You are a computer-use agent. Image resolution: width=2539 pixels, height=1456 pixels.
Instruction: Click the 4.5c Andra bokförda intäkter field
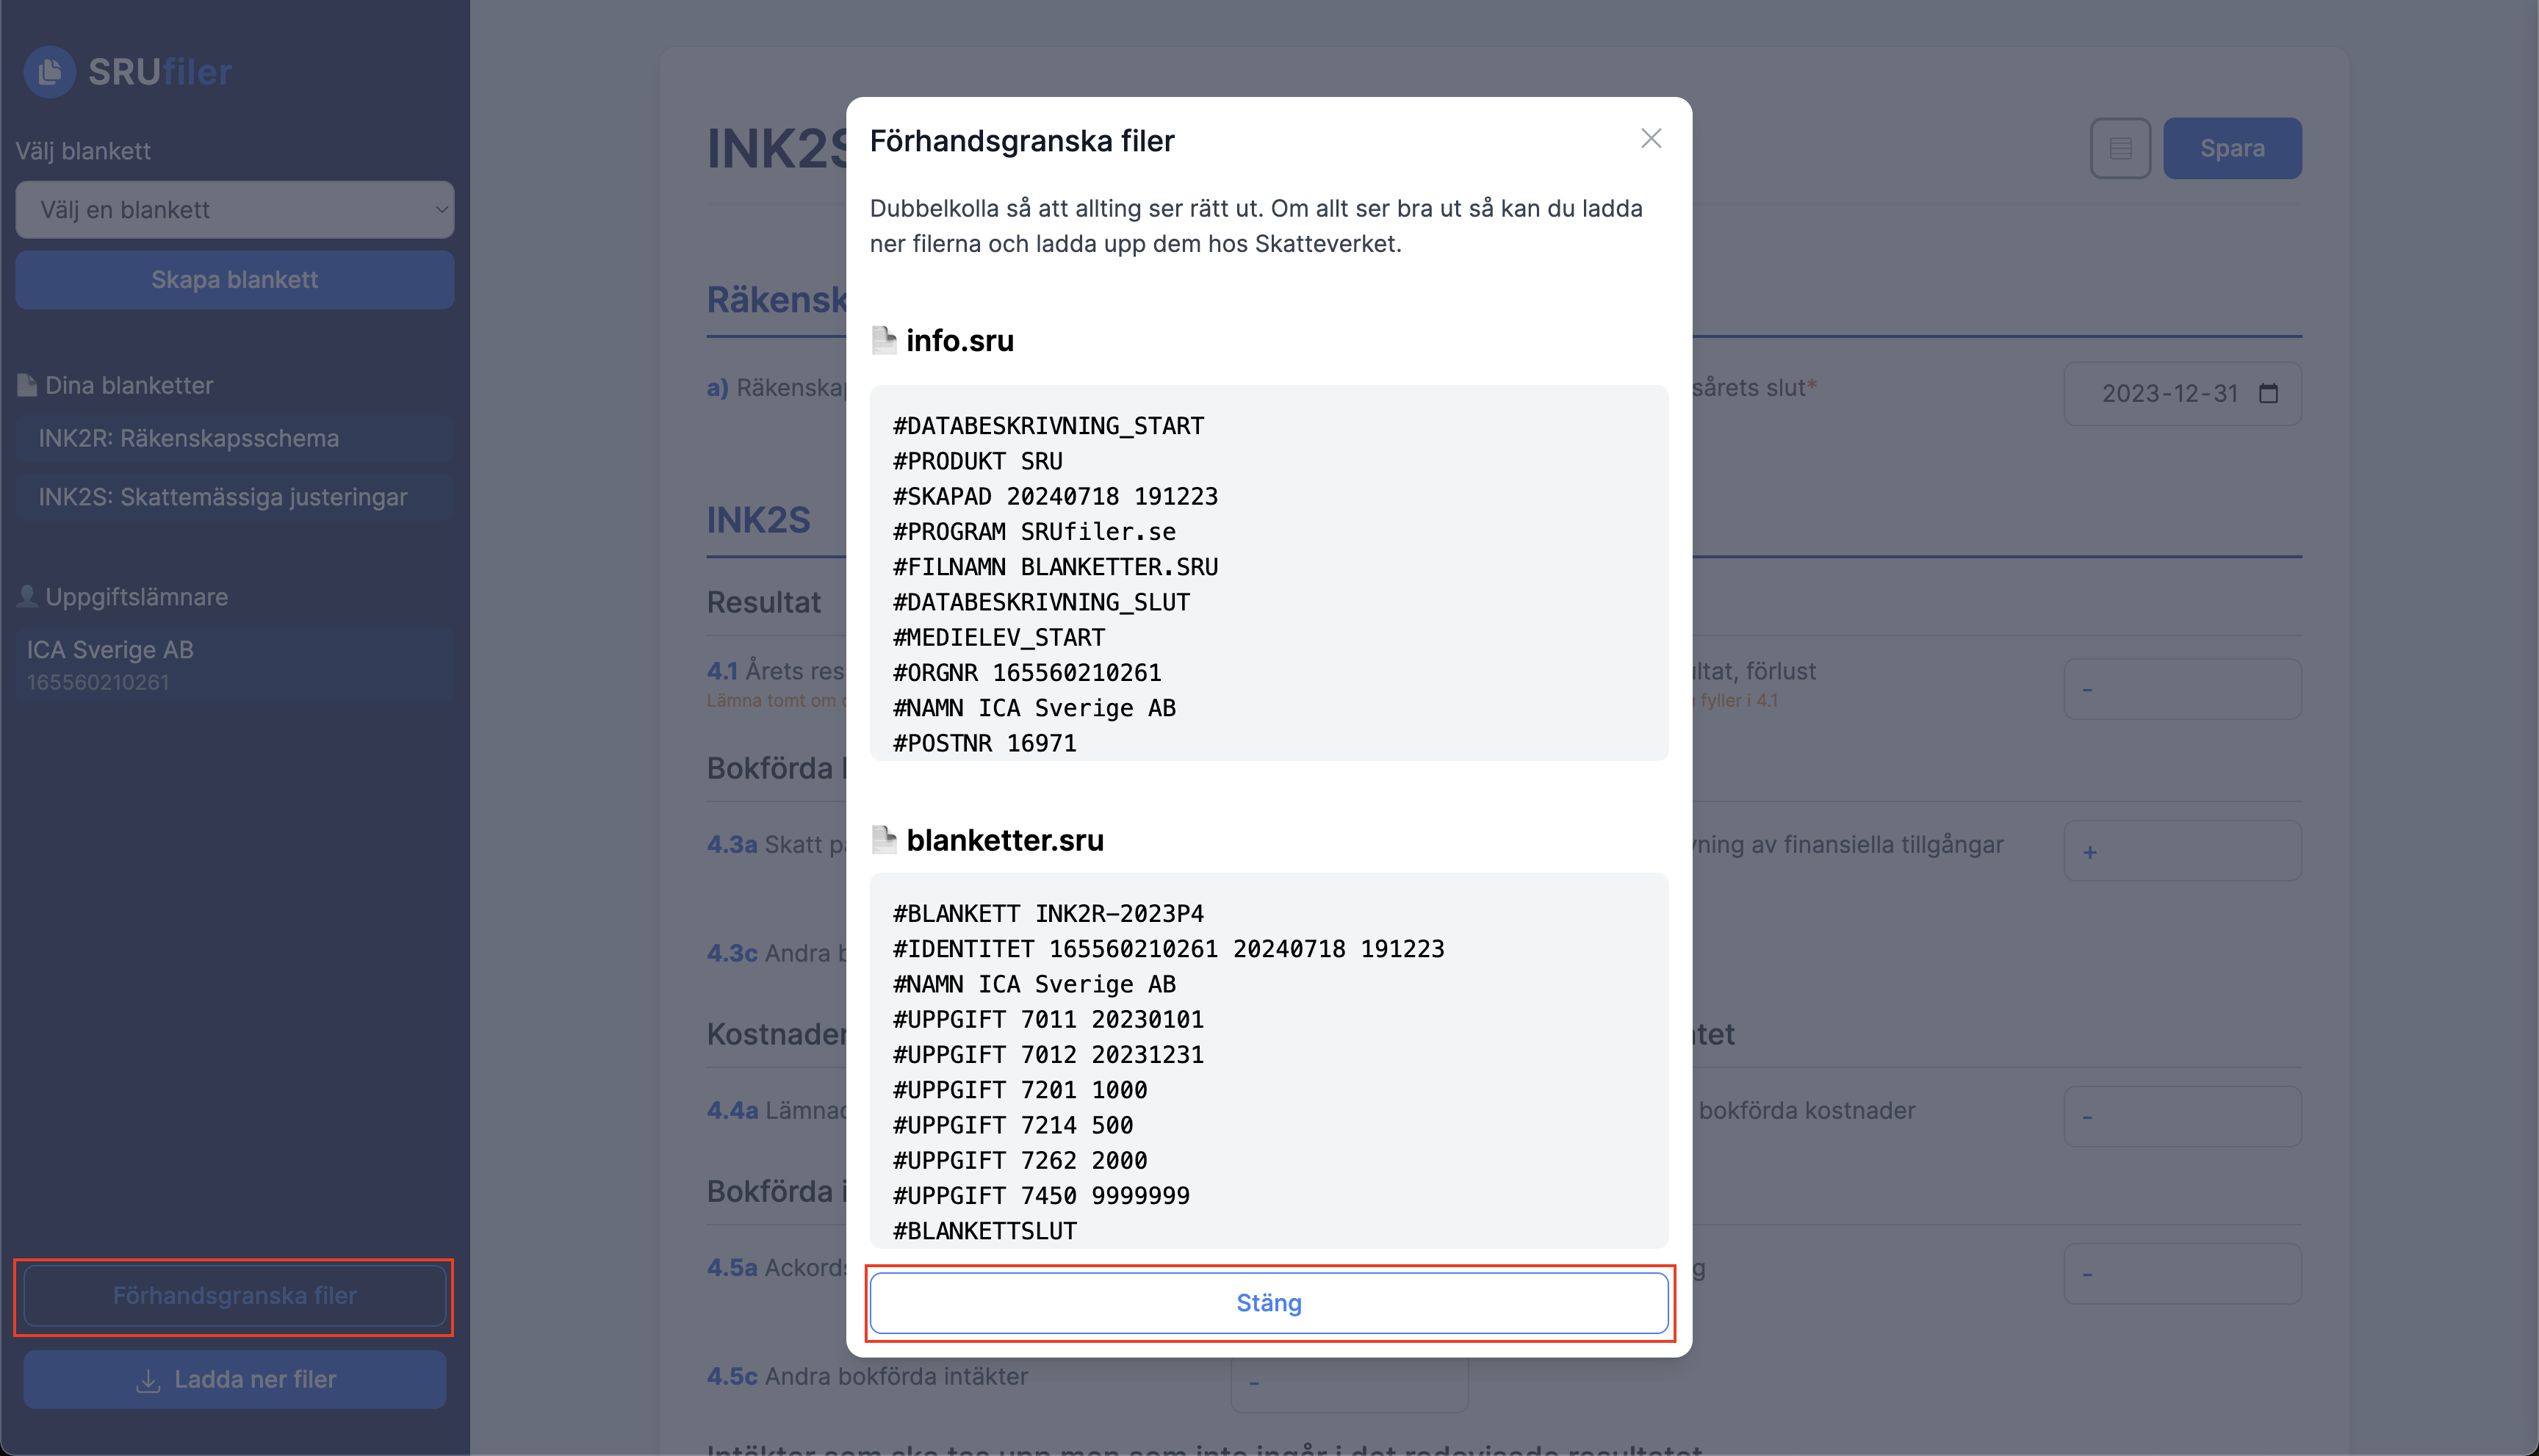(x=1349, y=1383)
